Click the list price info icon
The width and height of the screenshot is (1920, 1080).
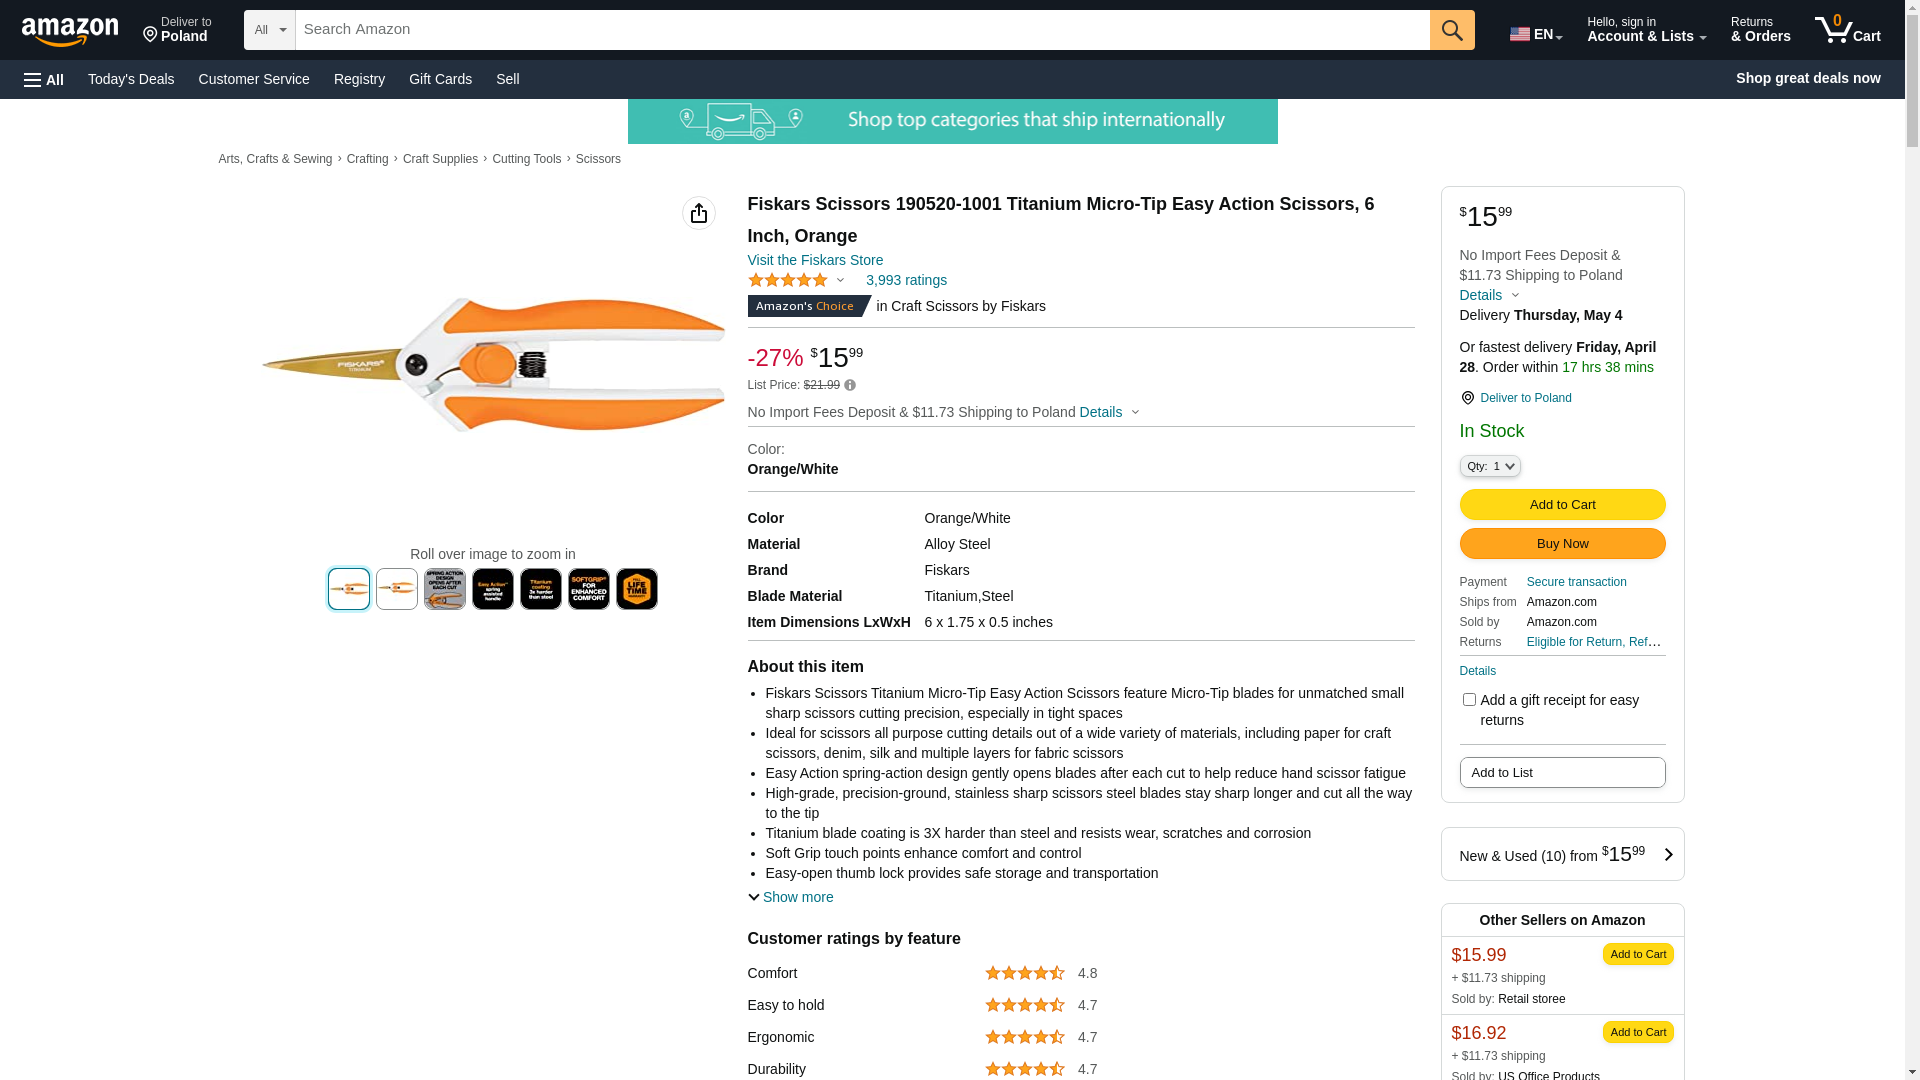[x=850, y=385]
